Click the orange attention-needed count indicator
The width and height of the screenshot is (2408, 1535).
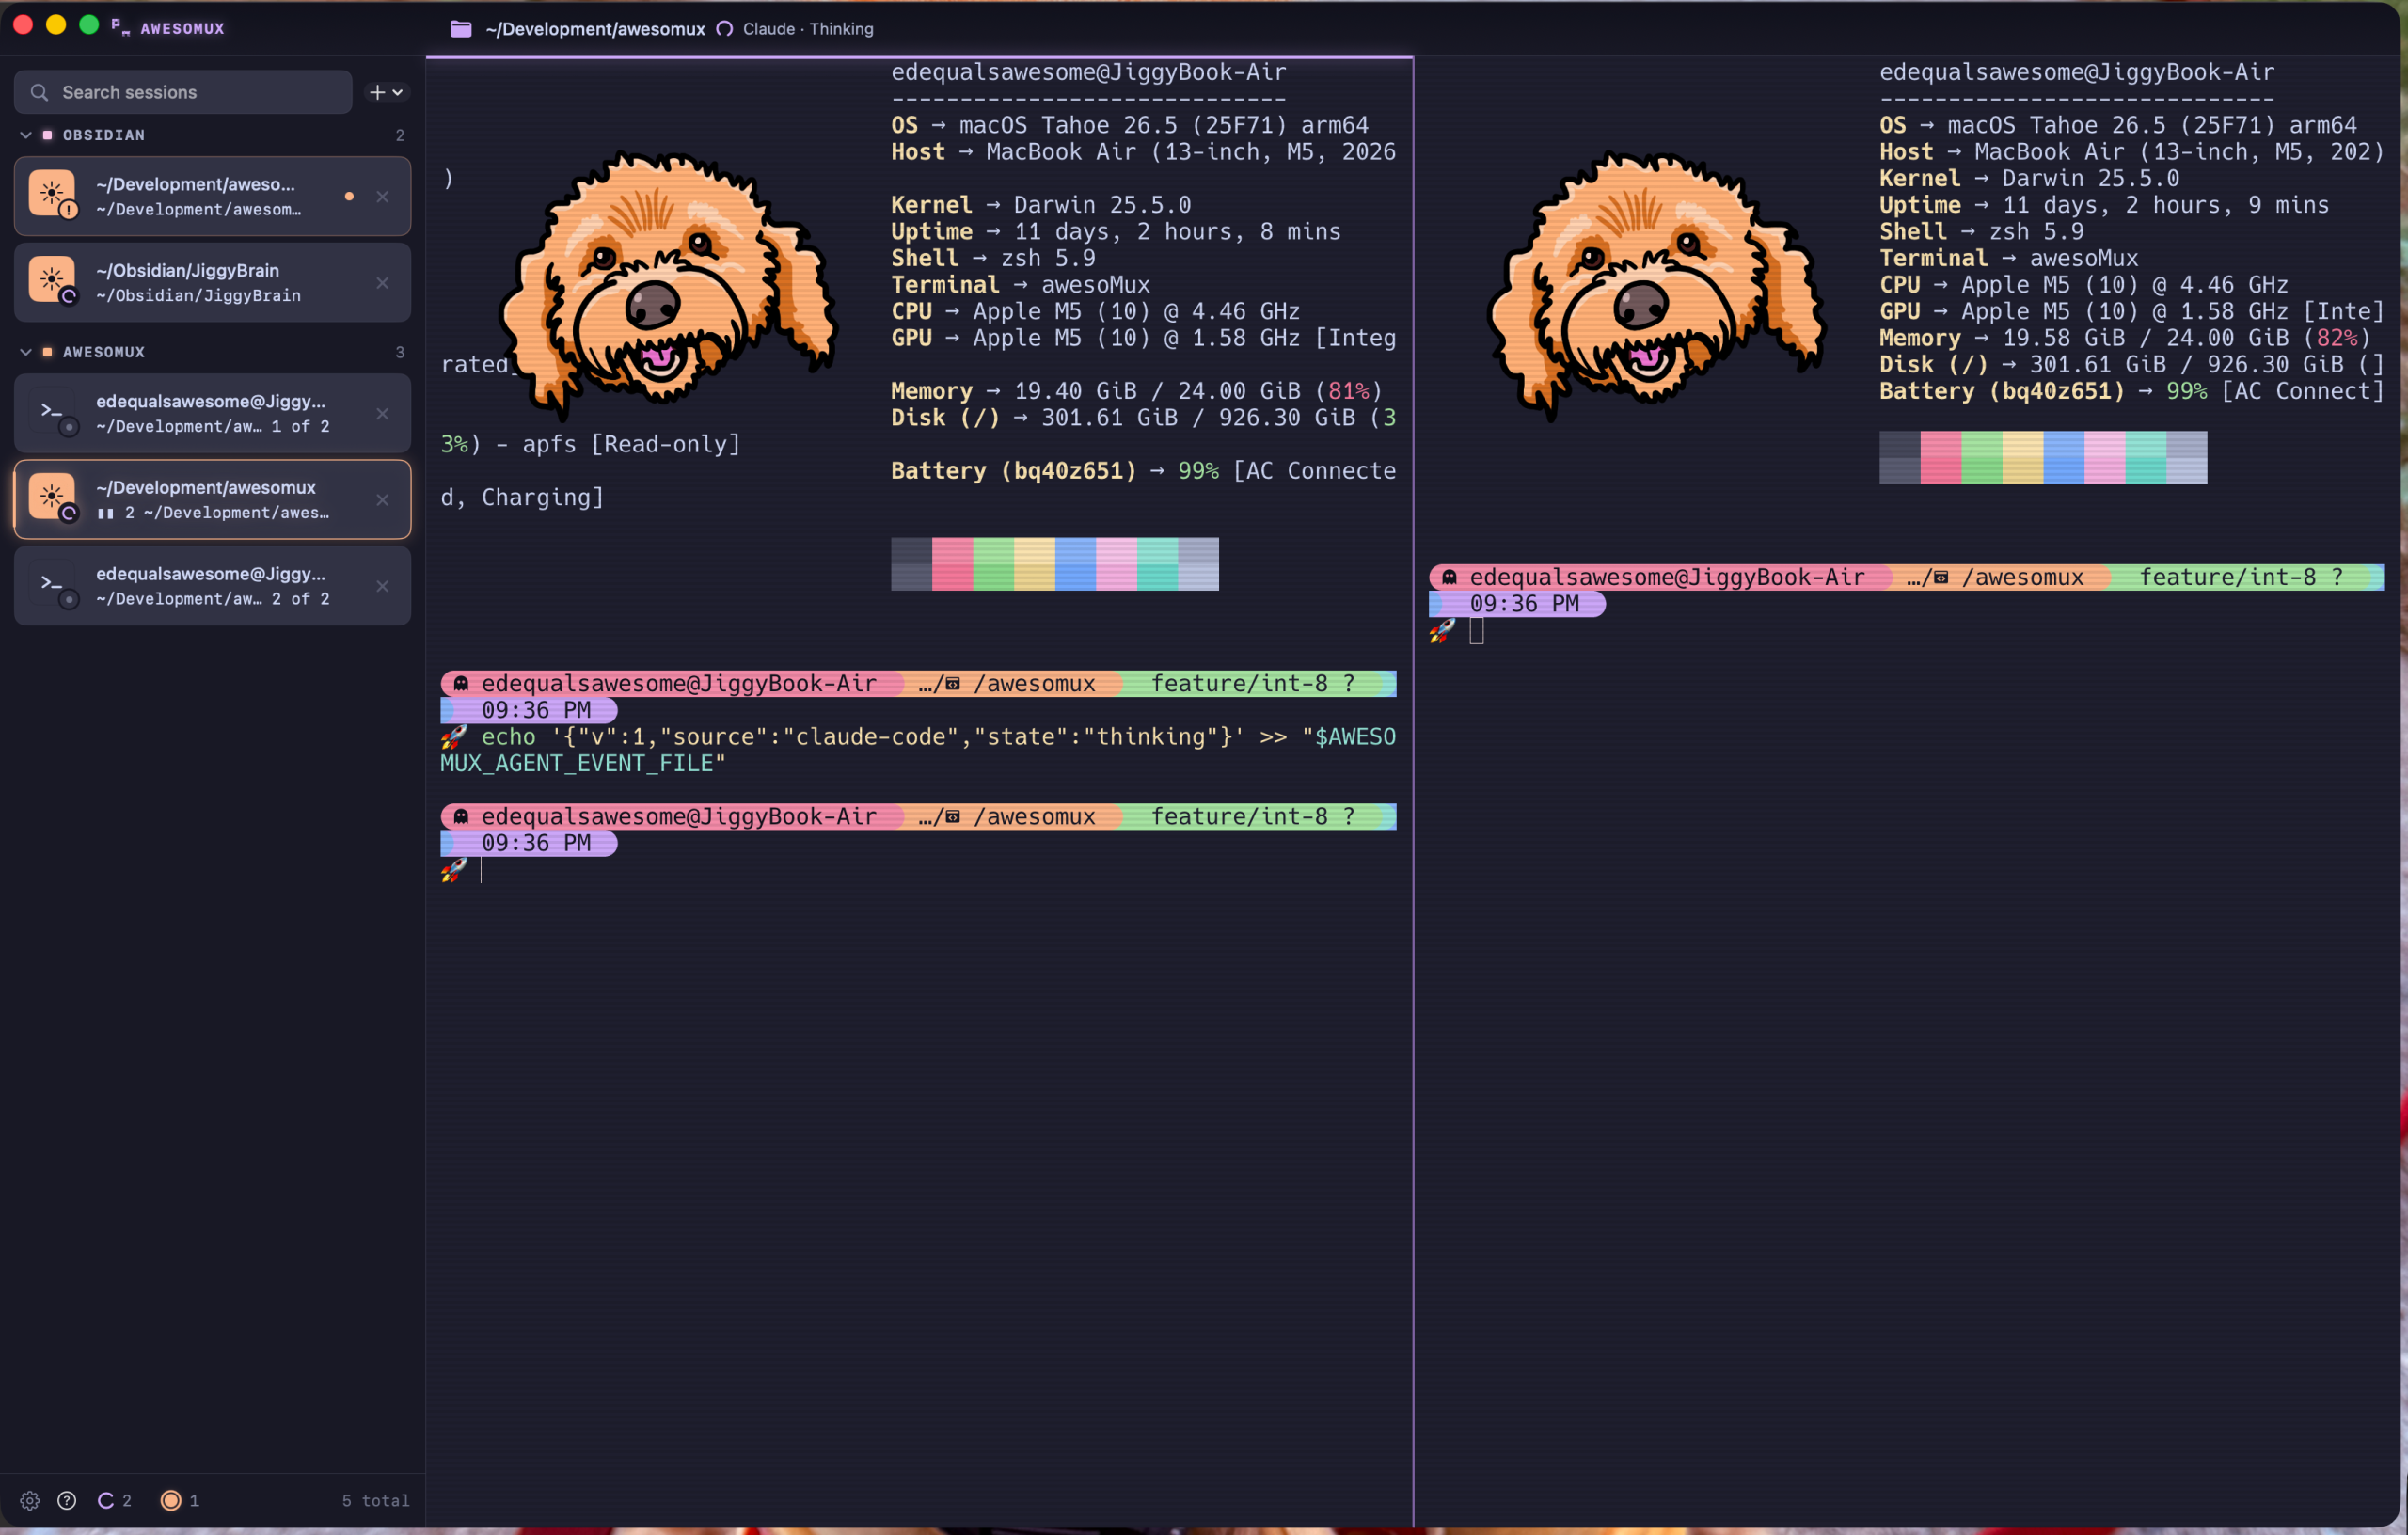180,1500
